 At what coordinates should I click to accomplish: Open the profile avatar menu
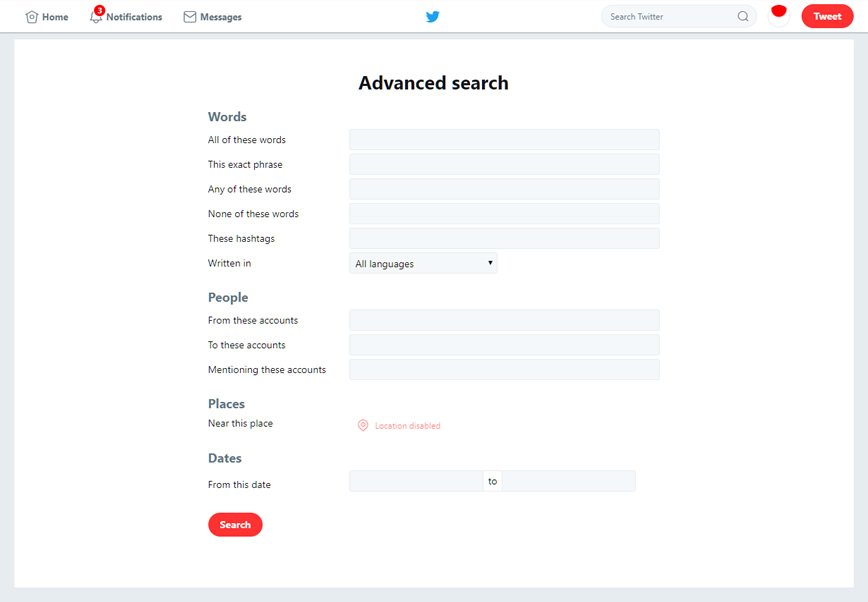pyautogui.click(x=779, y=16)
